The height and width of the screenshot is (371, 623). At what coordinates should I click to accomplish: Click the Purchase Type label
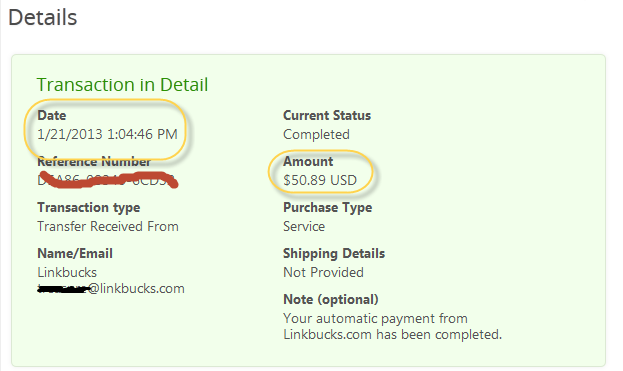point(328,207)
